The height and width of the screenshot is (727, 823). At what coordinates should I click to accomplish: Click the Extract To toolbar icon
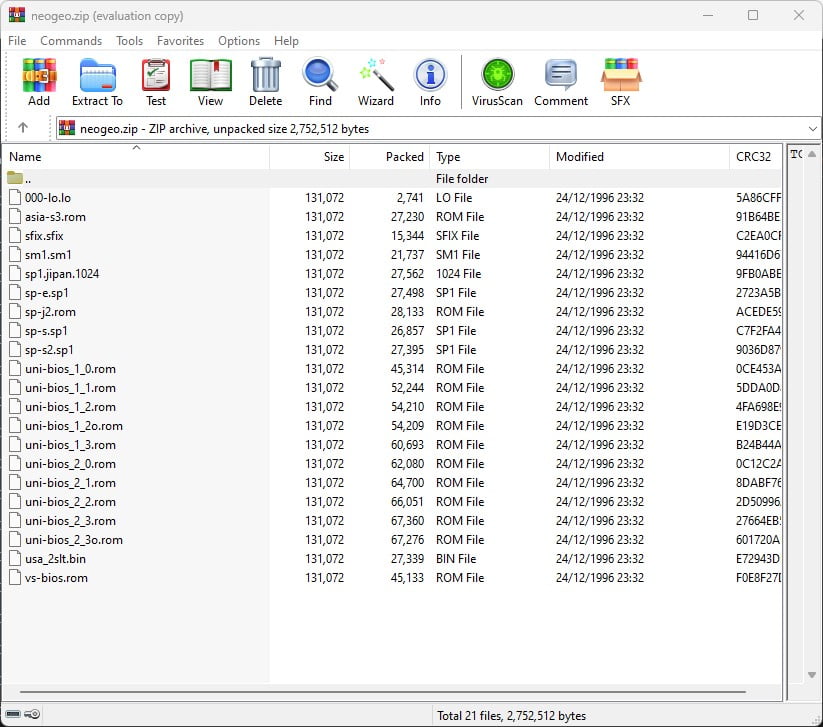98,75
